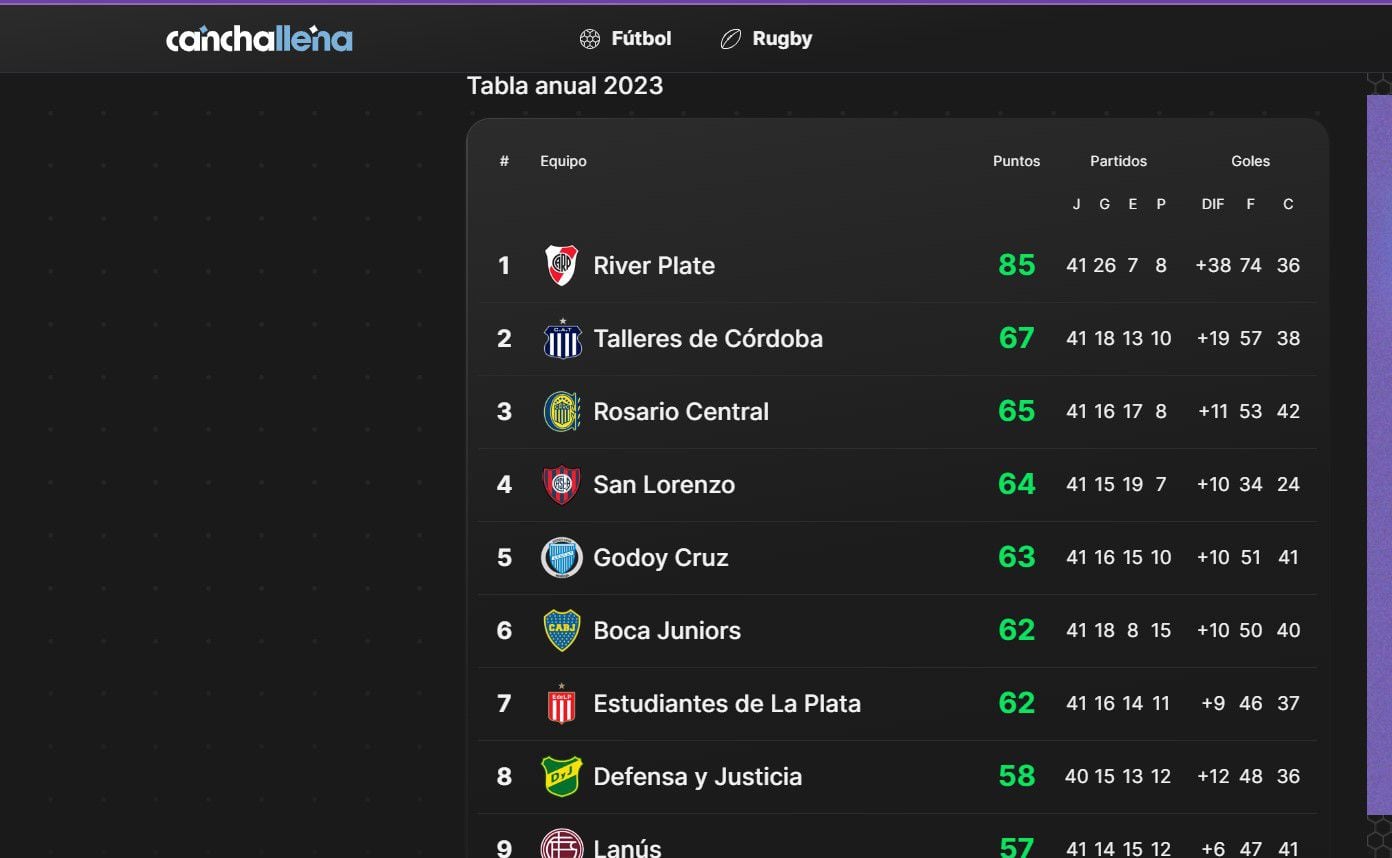The height and width of the screenshot is (858, 1392).
Task: Open the River Plate team link
Action: (654, 266)
